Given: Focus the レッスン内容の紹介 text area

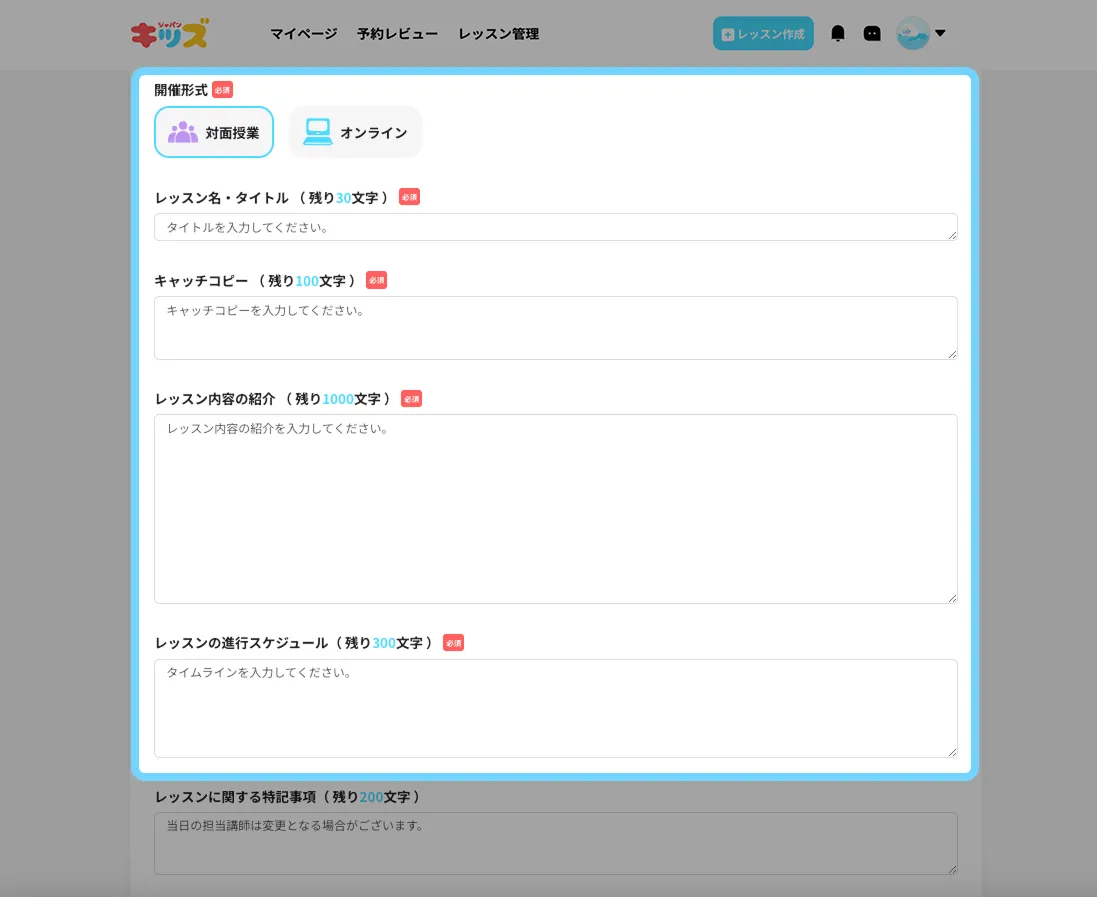Looking at the screenshot, I should click(x=555, y=509).
